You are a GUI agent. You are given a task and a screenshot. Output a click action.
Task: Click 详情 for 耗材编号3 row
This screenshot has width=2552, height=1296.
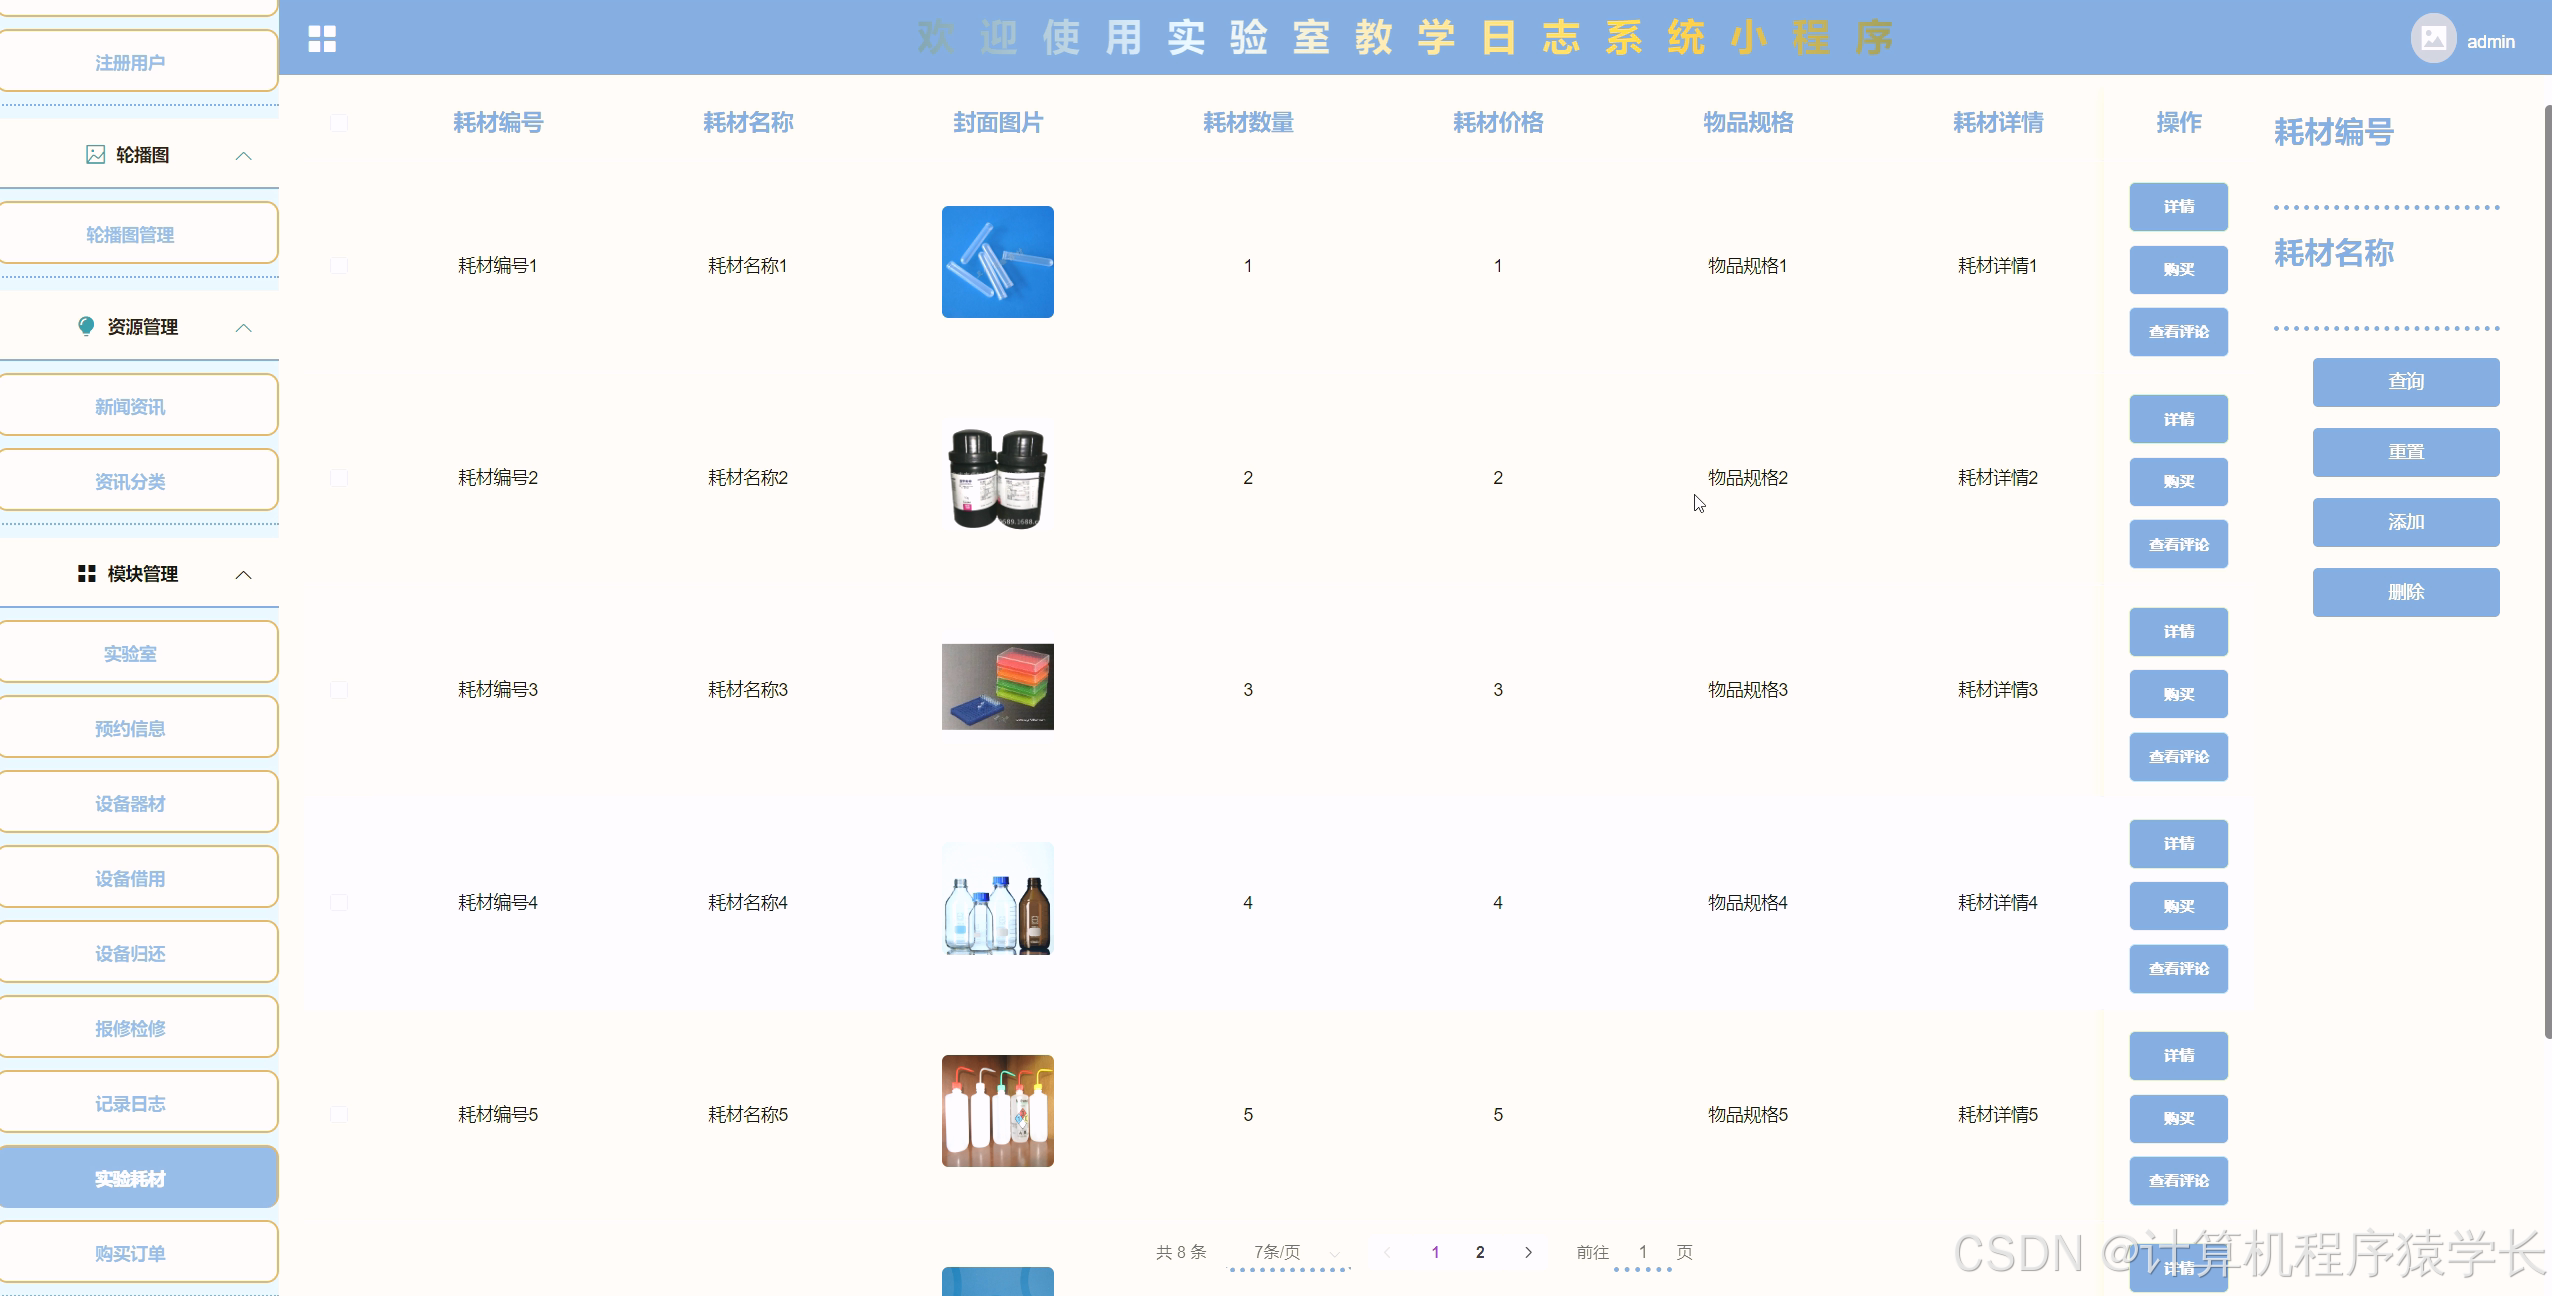(x=2179, y=632)
